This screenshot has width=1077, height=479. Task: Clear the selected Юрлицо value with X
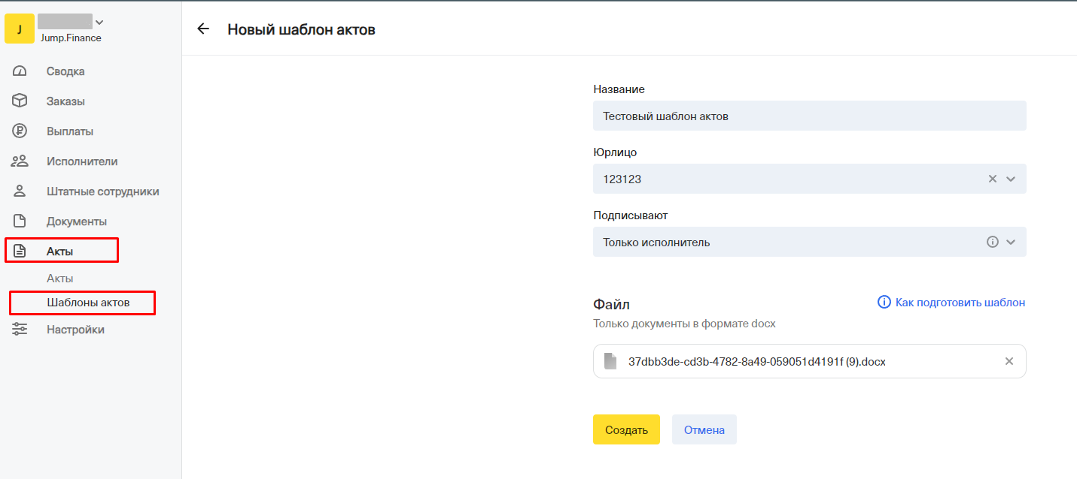coord(992,179)
